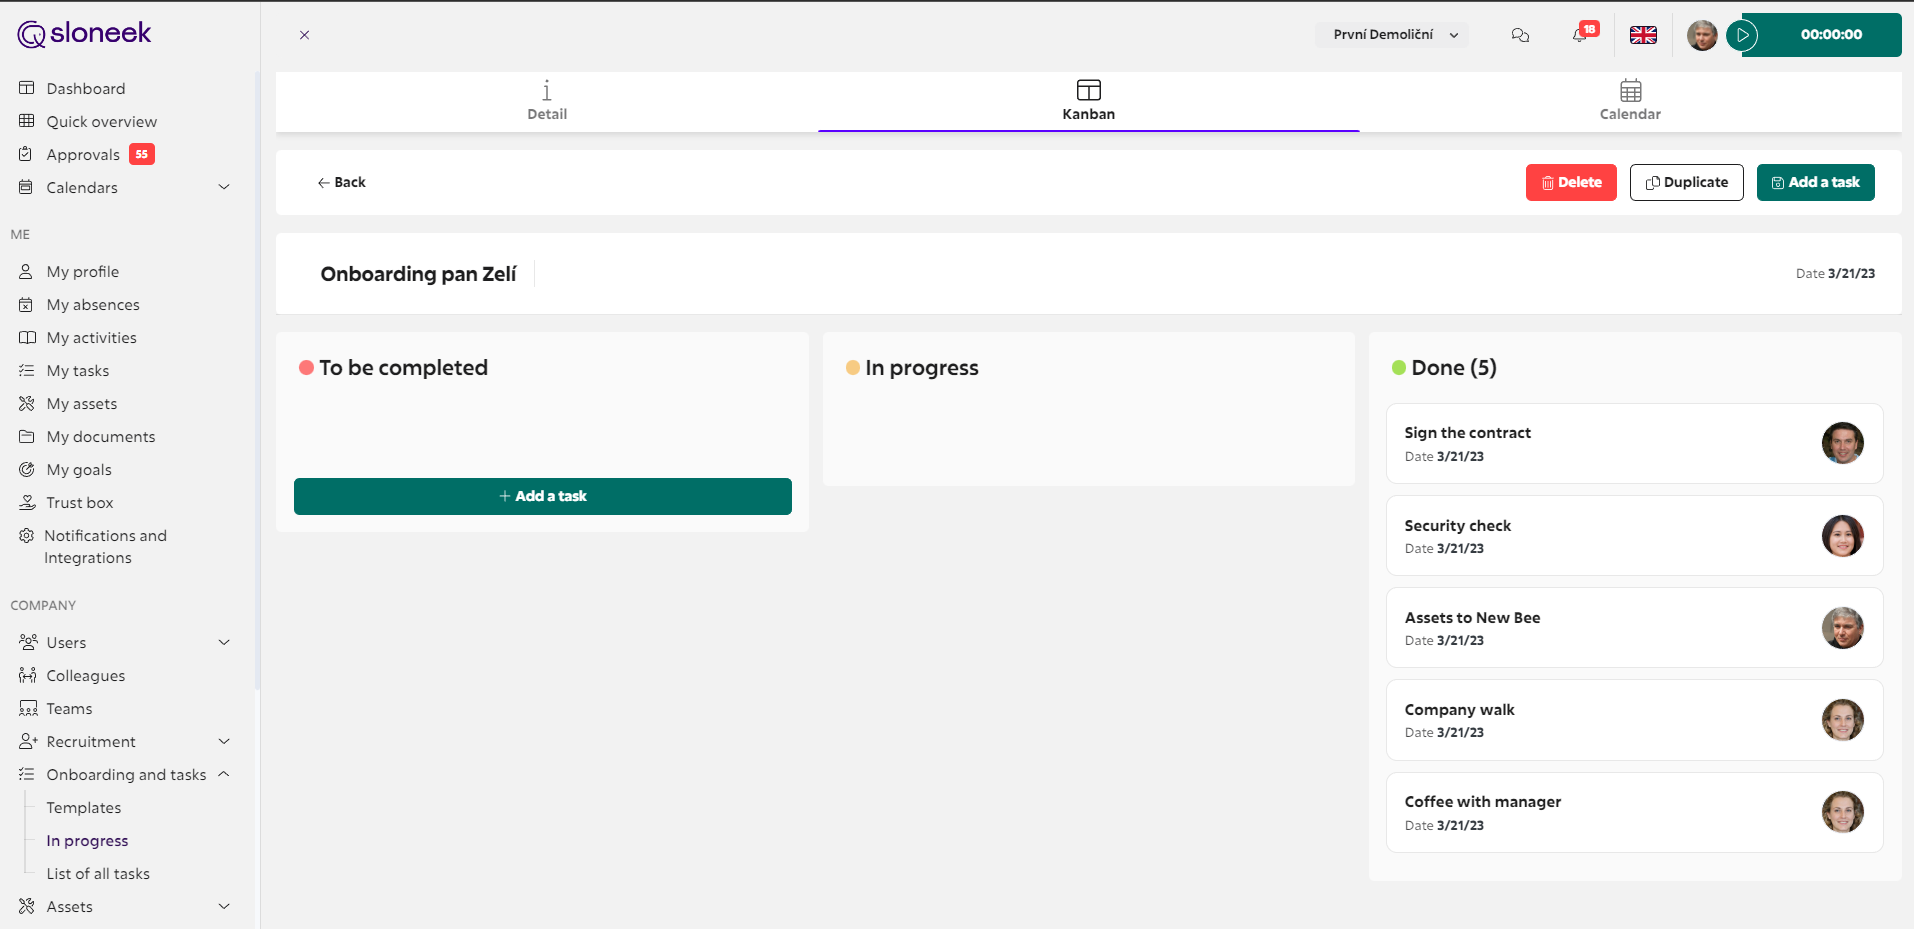Screen dimensions: 1914x929
Task: Click assignee avatar on Sign the contract
Action: click(x=1842, y=443)
